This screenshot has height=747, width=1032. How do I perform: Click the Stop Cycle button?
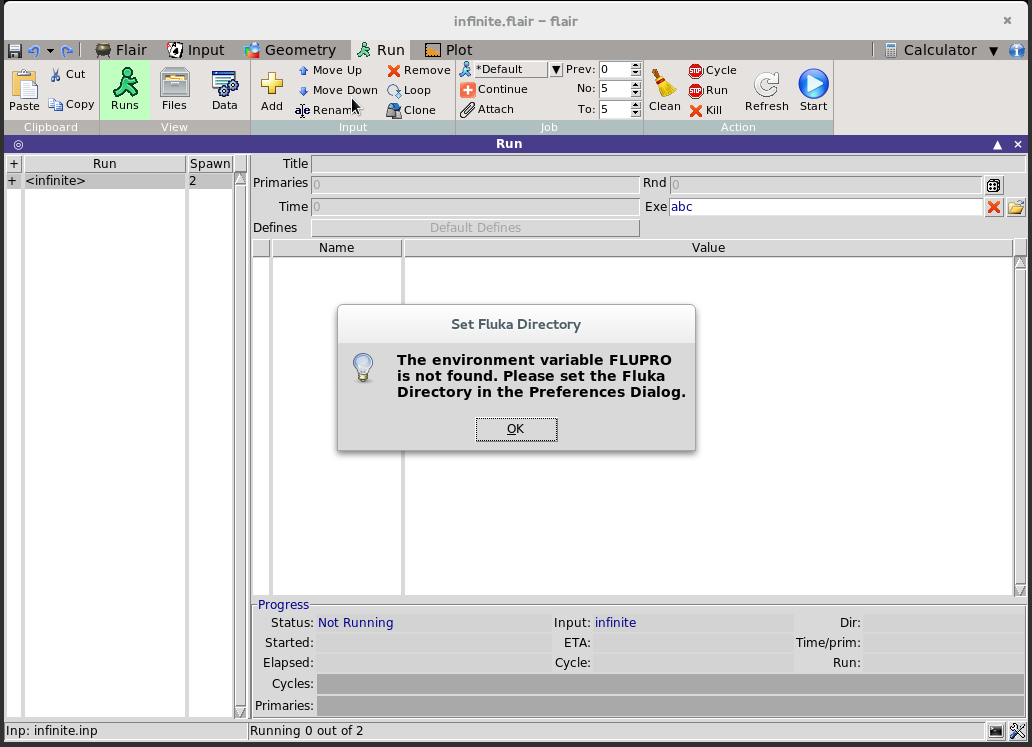pos(713,70)
